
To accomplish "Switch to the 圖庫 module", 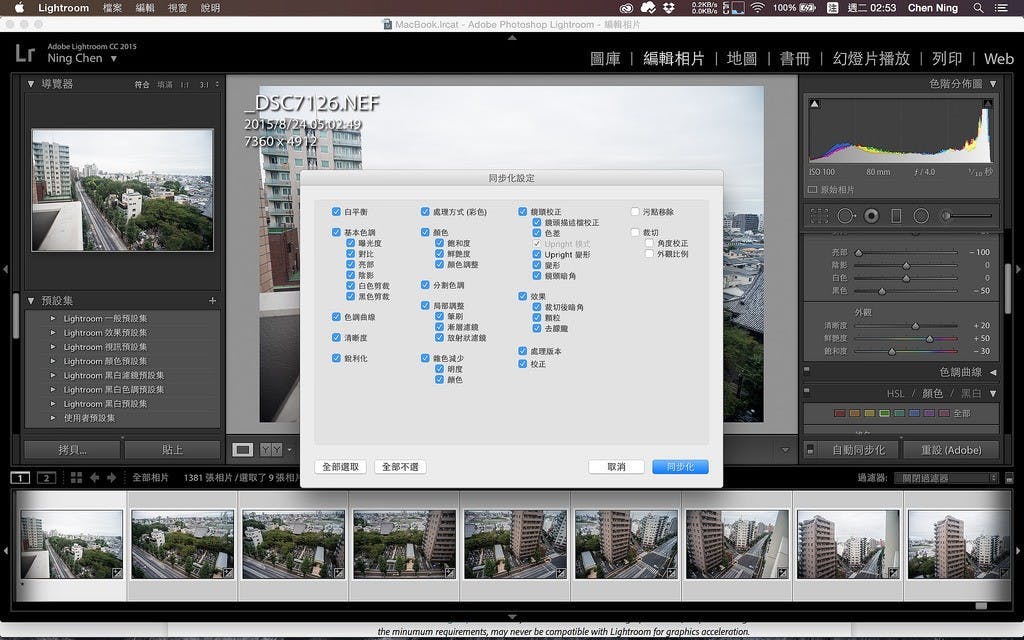I will point(612,59).
